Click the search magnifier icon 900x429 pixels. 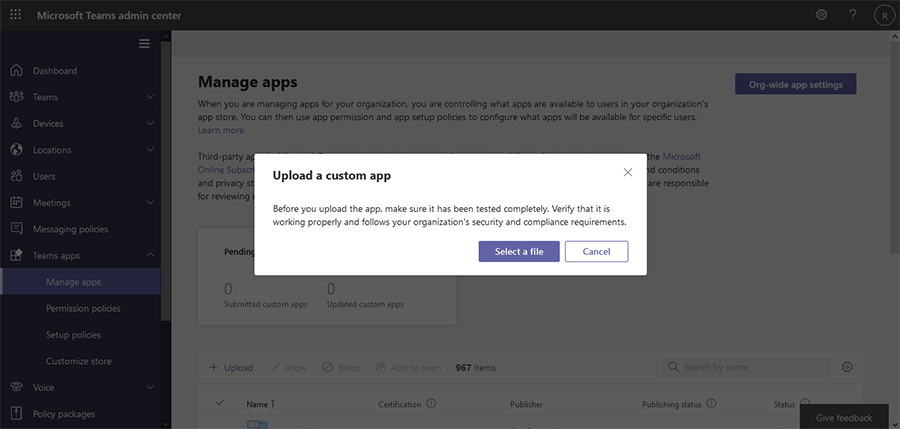674,367
